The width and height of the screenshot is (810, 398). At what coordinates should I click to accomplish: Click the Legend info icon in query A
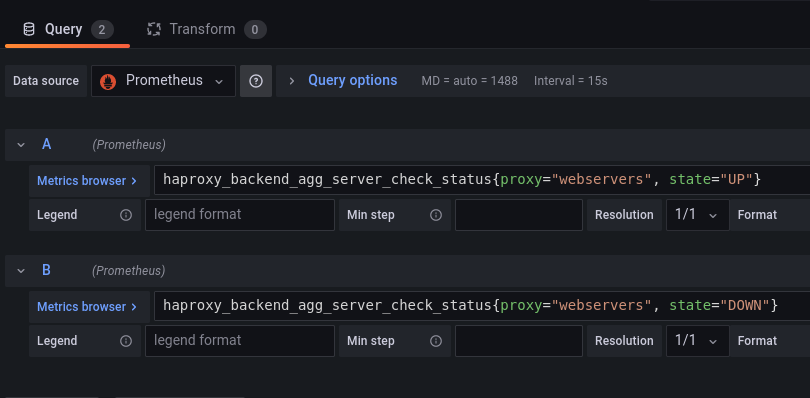126,215
